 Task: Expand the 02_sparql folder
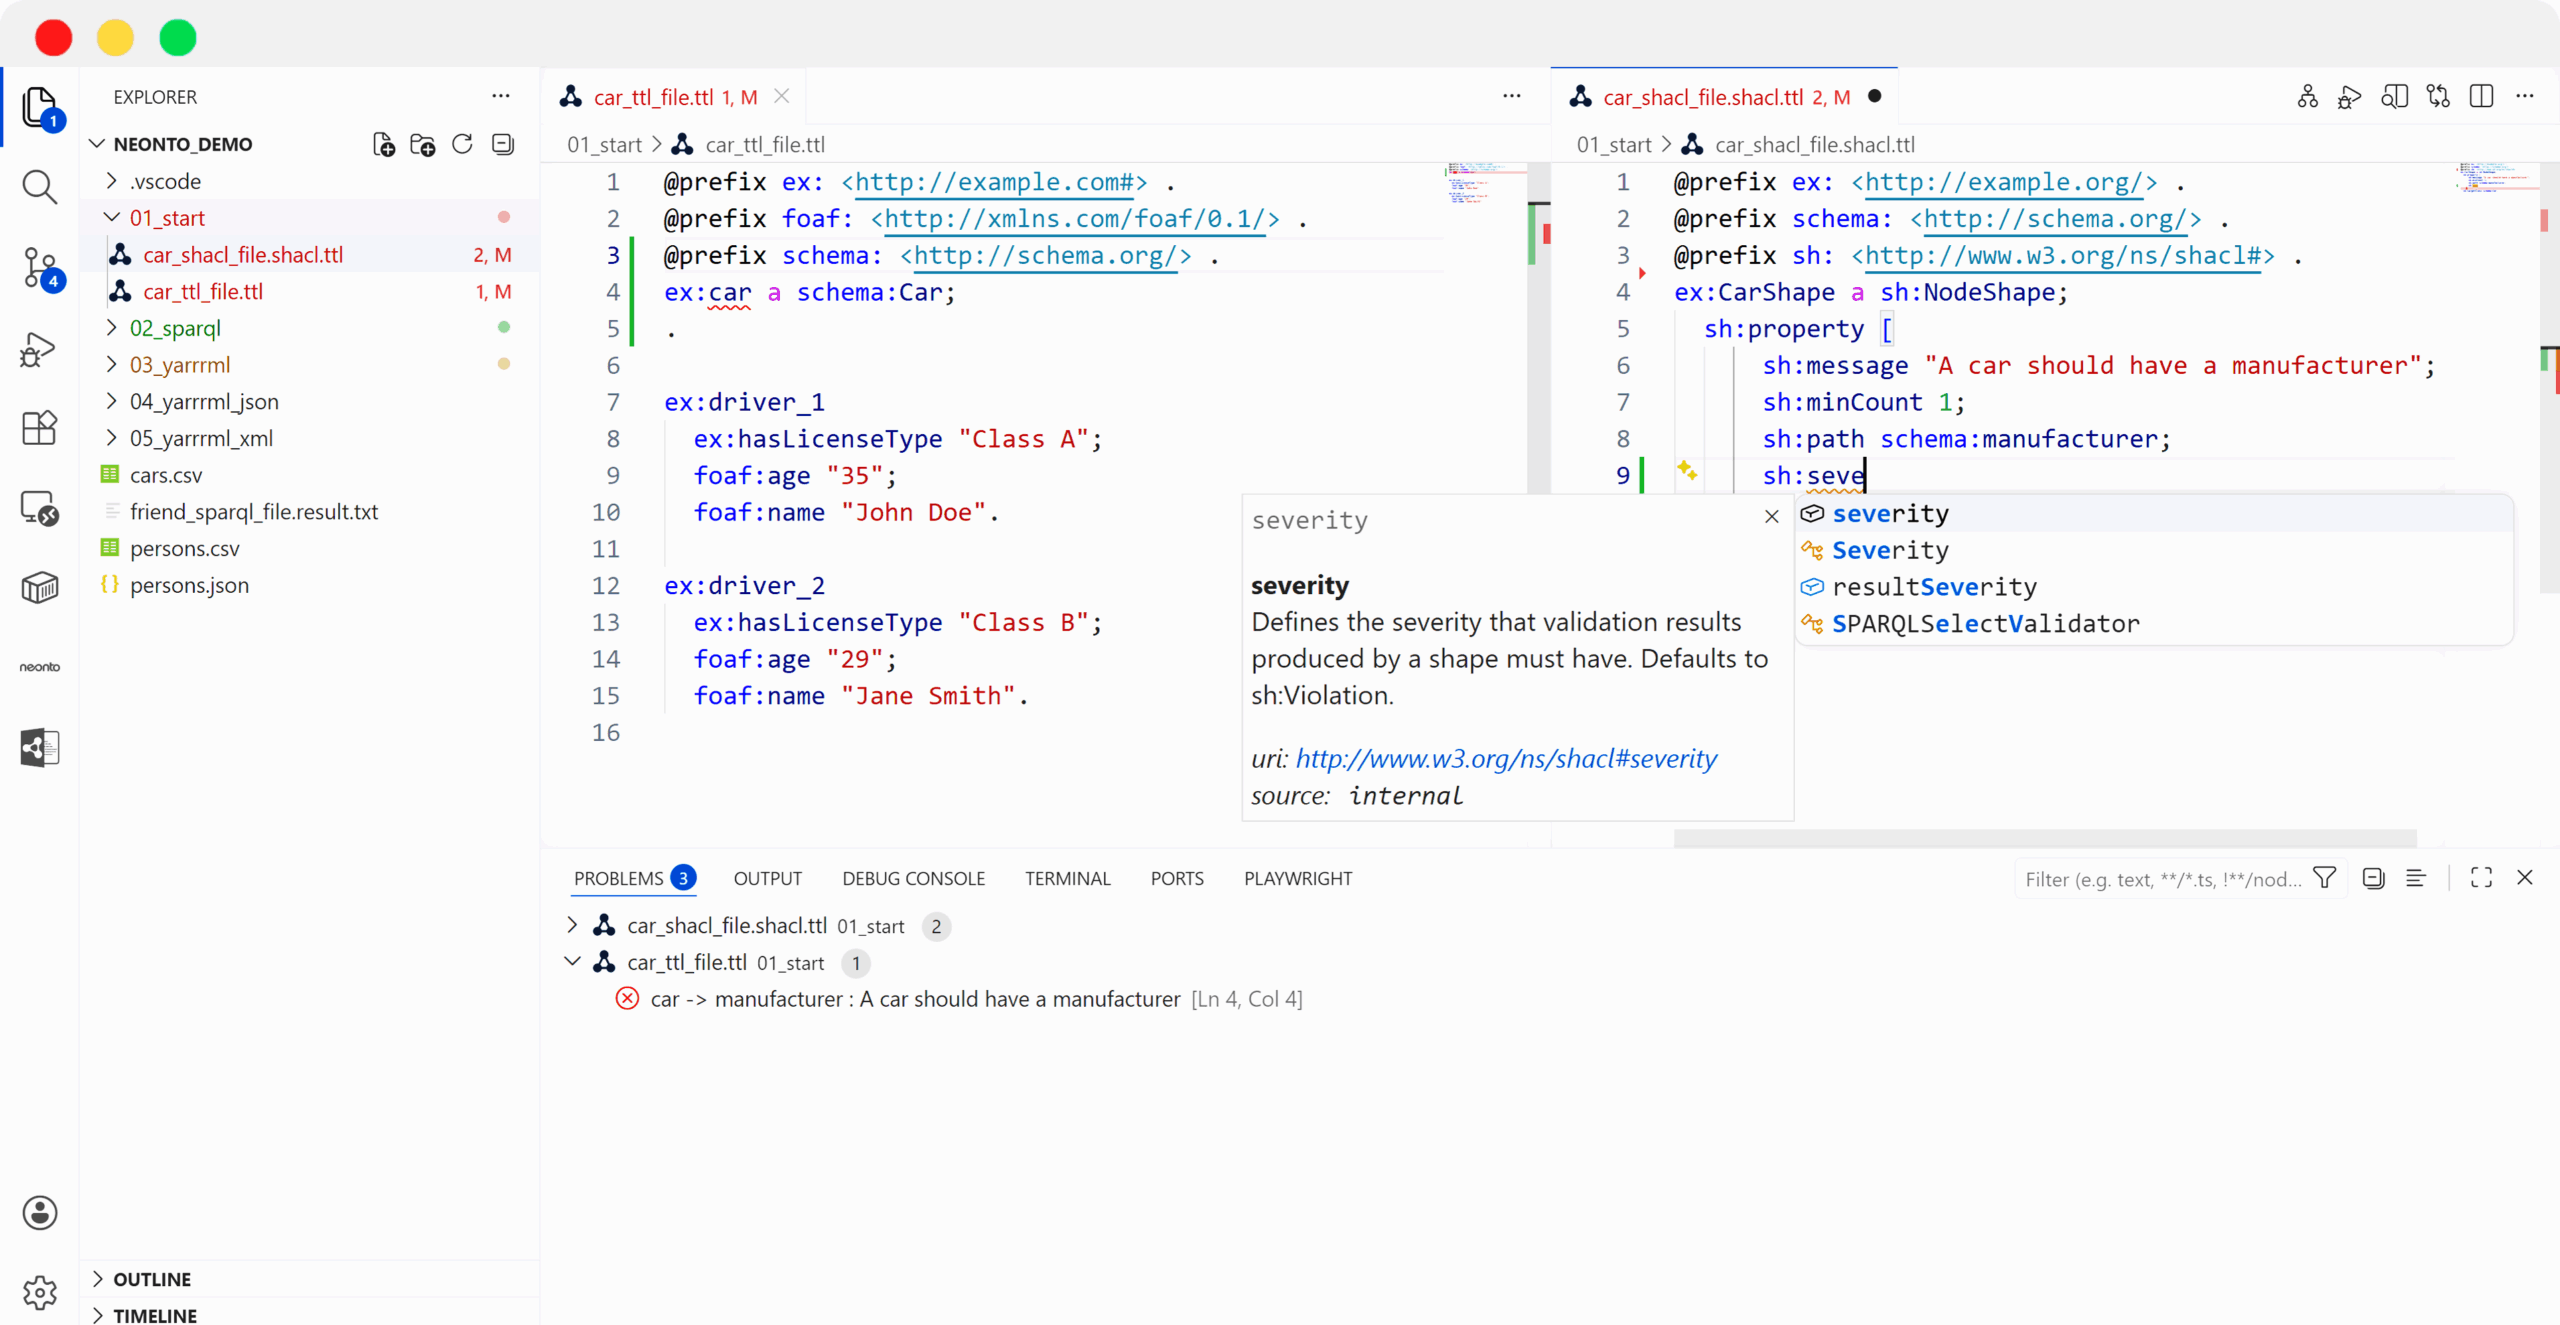175,328
